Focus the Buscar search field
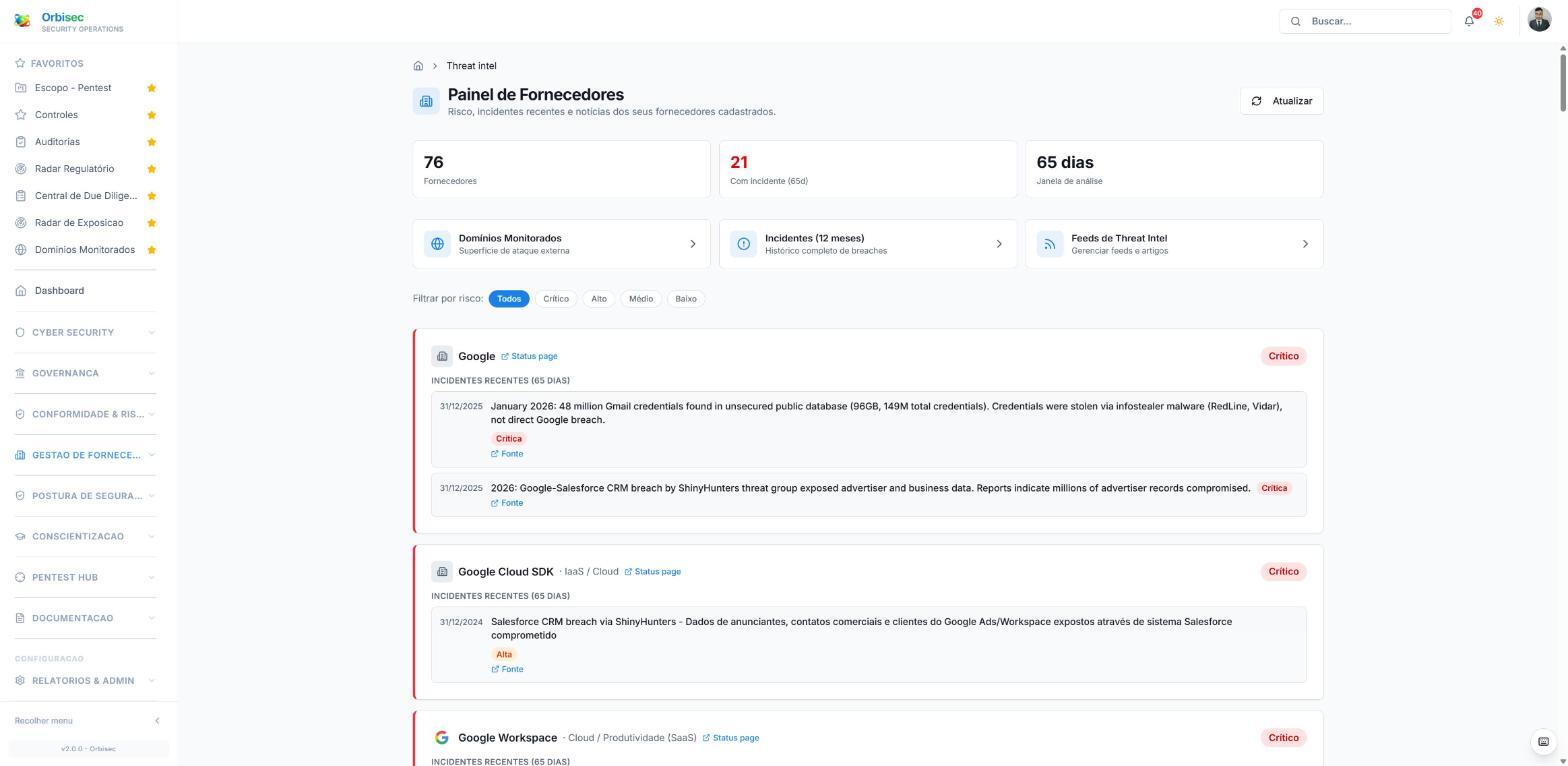1568x766 pixels. 1365,21
